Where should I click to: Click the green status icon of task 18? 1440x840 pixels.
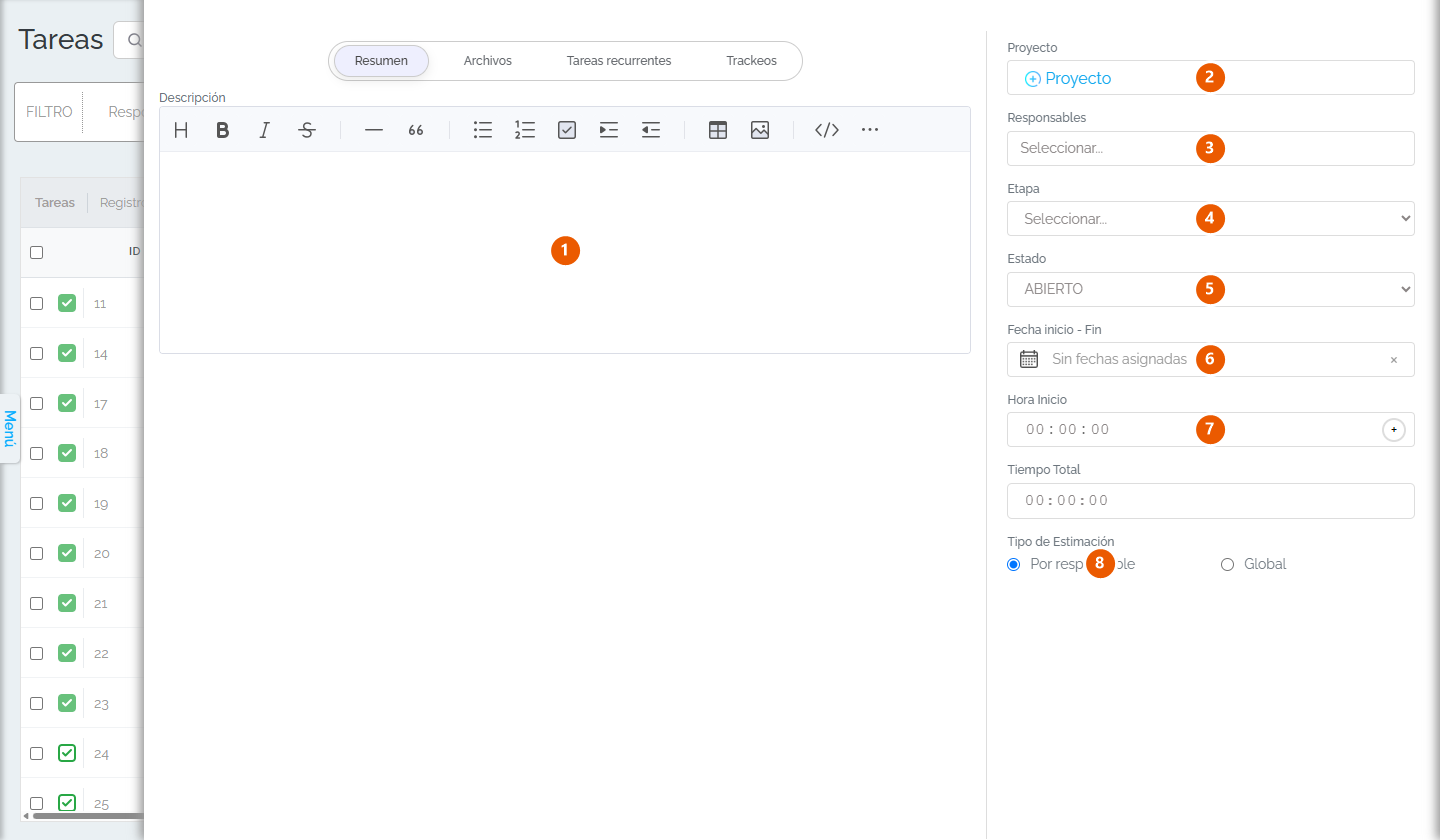(x=67, y=453)
